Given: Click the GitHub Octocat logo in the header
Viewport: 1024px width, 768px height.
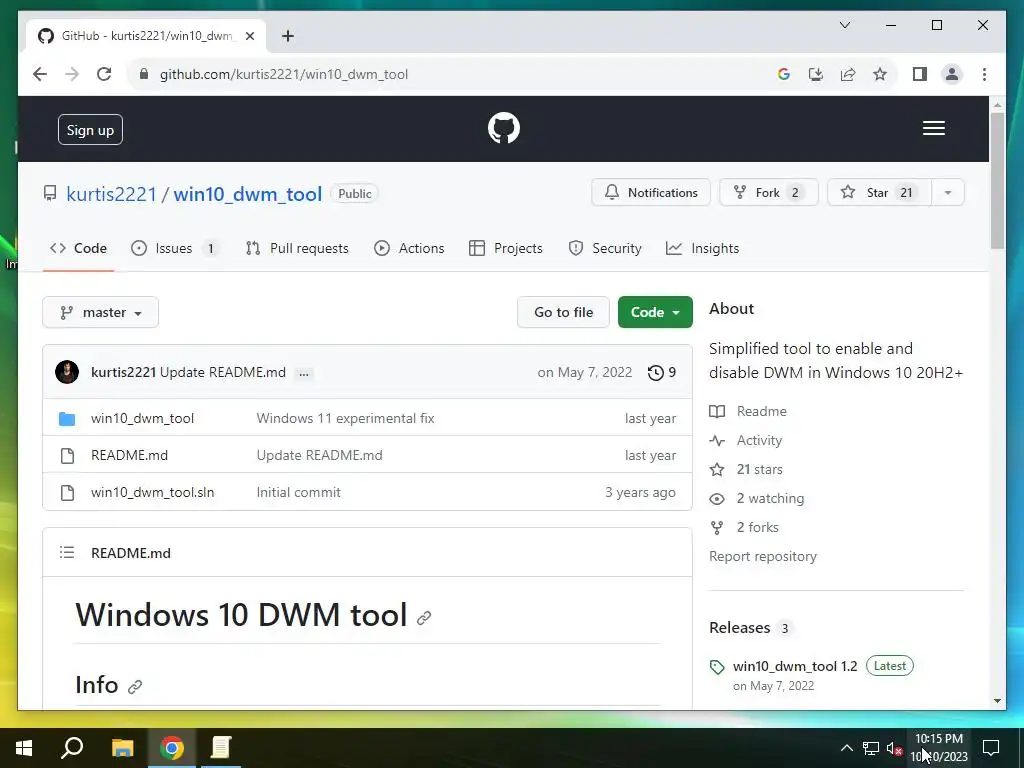Looking at the screenshot, I should click(504, 128).
